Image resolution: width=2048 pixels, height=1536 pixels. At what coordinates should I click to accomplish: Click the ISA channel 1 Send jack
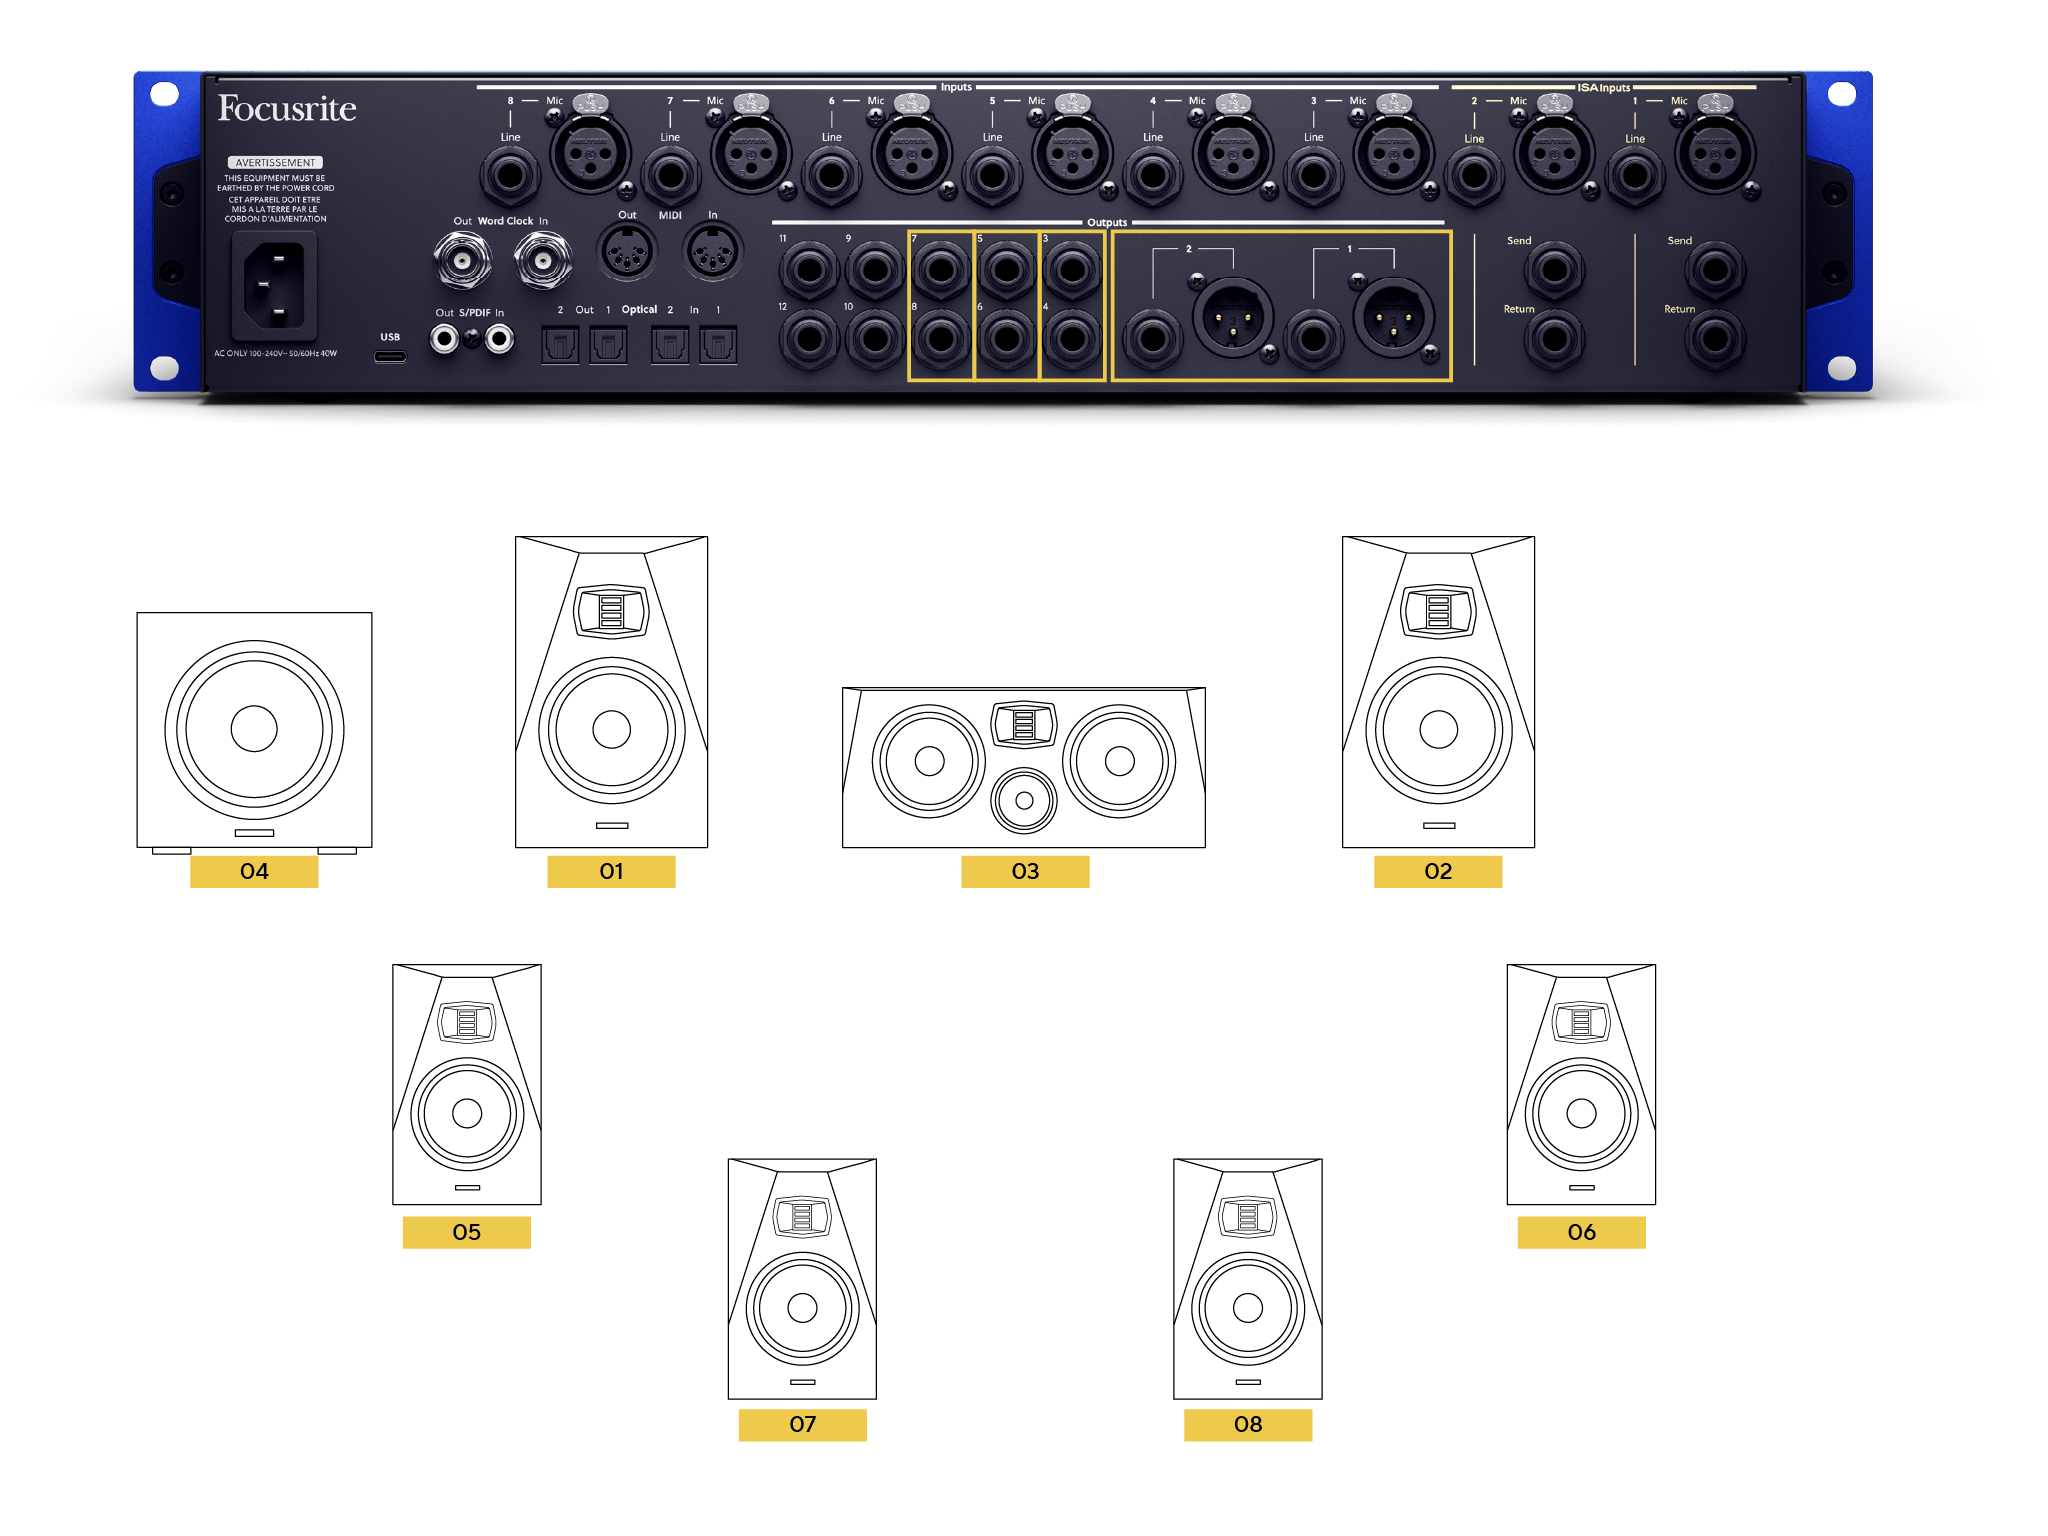point(1715,269)
